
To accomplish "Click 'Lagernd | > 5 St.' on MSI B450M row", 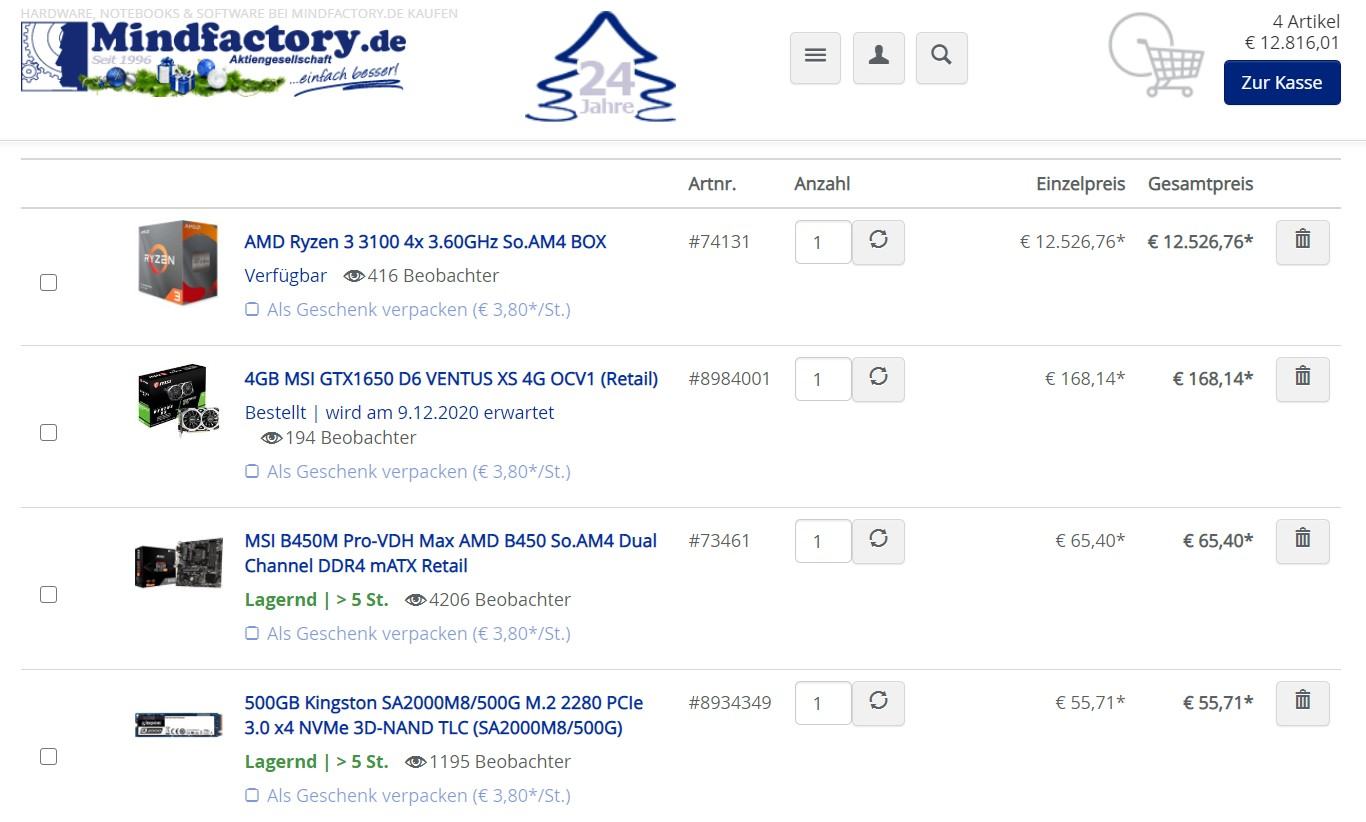I will pyautogui.click(x=316, y=600).
